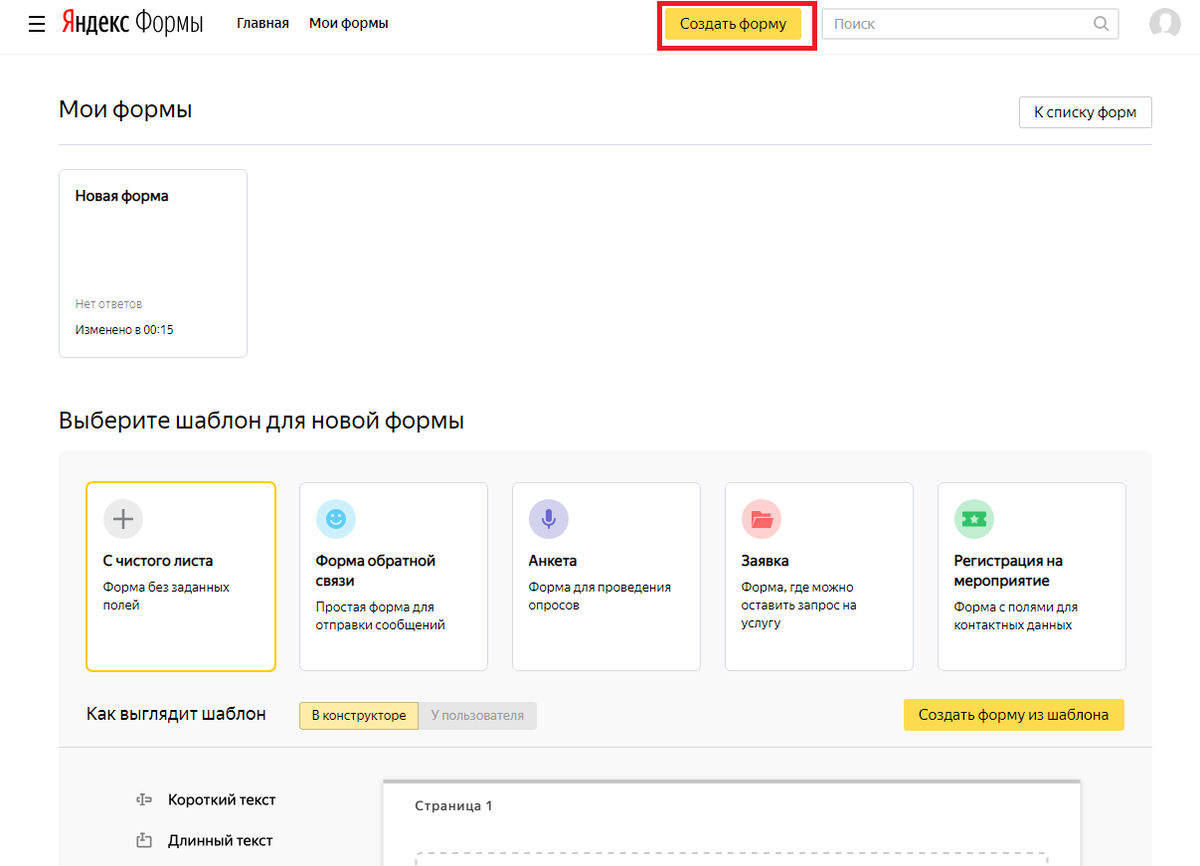Select the Форма обратной связи template
The height and width of the screenshot is (866, 1200).
pyautogui.click(x=393, y=576)
